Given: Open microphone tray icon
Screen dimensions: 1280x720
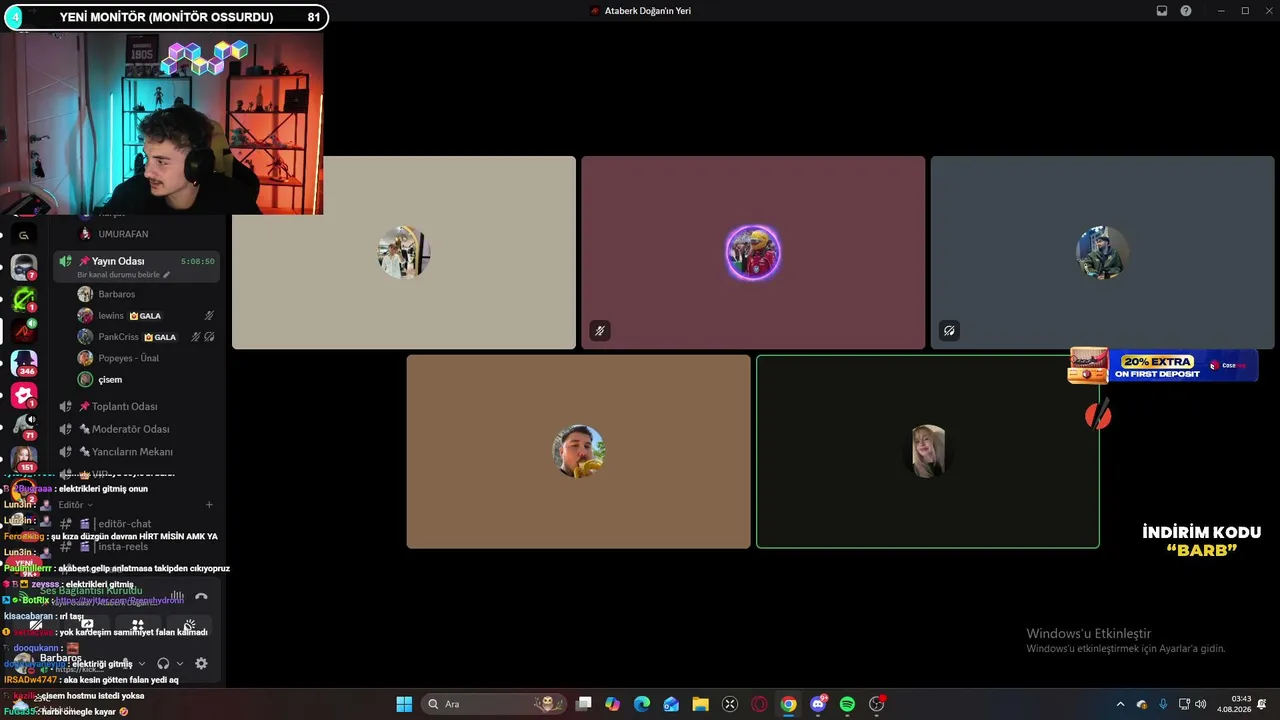Looking at the screenshot, I should (x=1162, y=704).
